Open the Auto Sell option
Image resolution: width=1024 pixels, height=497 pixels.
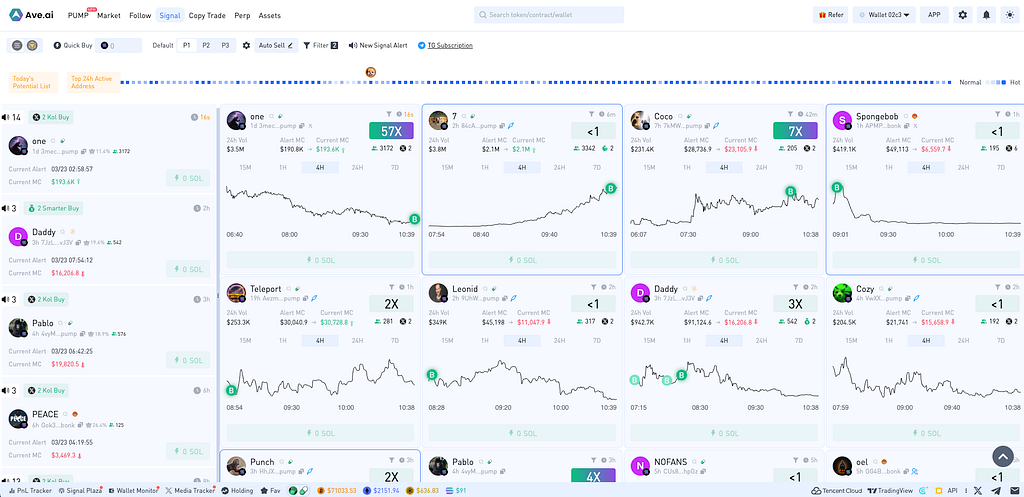[276, 46]
